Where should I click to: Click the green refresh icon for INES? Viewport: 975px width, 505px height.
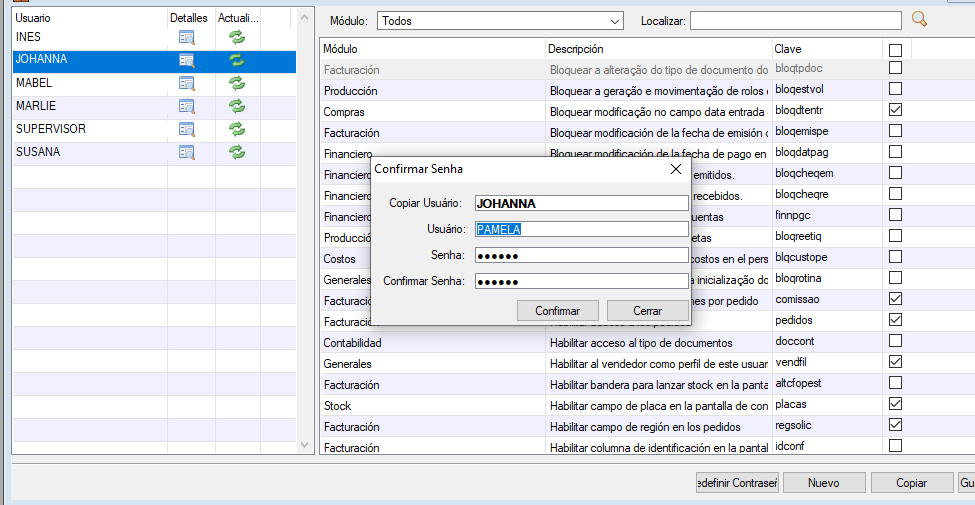pyautogui.click(x=236, y=37)
